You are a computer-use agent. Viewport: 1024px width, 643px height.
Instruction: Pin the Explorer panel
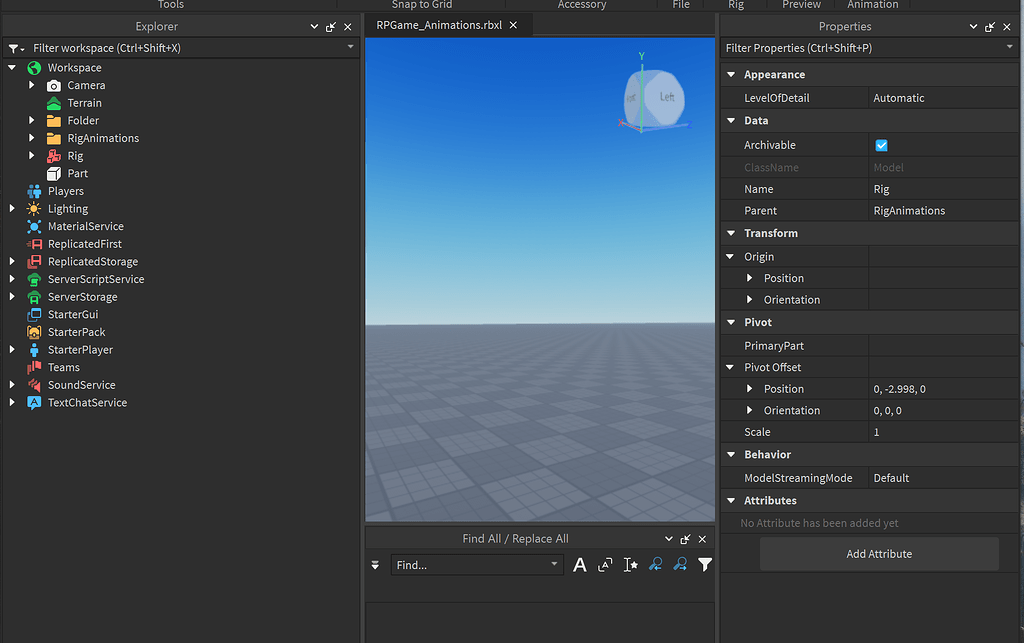[x=330, y=27]
